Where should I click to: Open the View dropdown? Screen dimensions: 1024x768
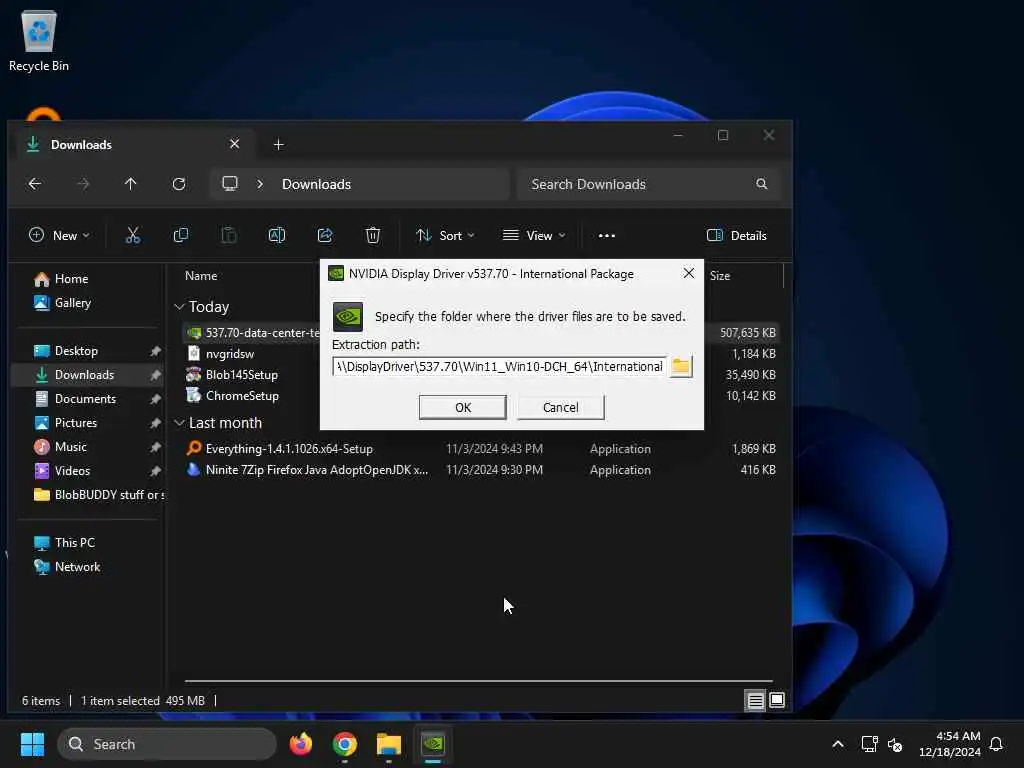534,236
